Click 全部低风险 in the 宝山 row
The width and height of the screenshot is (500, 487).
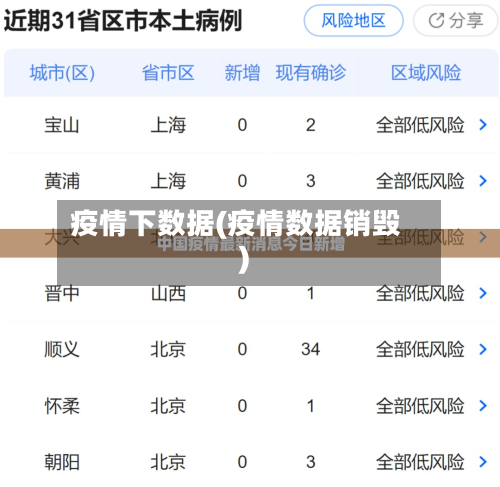(x=420, y=125)
